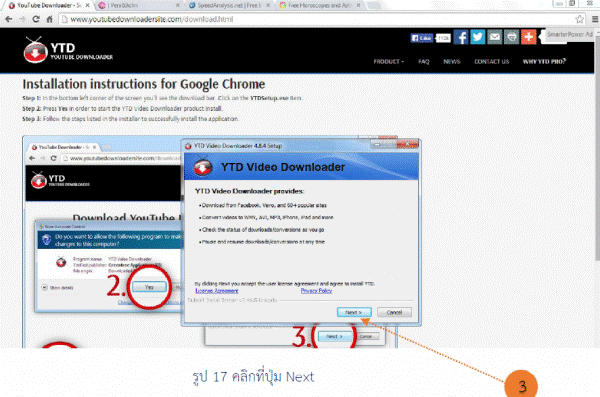
Task: Click the browser reload icon
Action: pos(36,19)
